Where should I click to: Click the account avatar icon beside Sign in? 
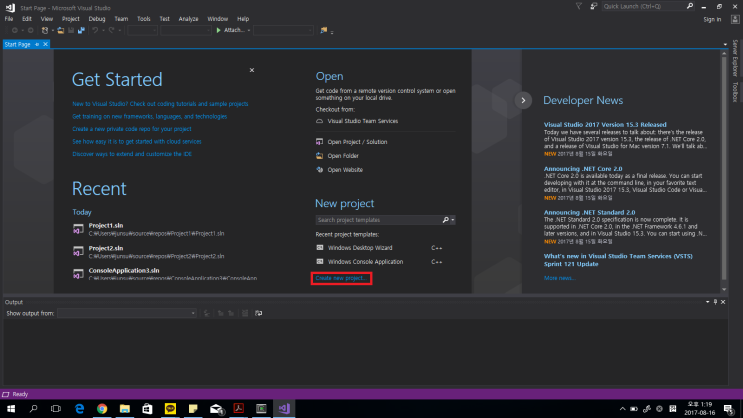pos(735,19)
